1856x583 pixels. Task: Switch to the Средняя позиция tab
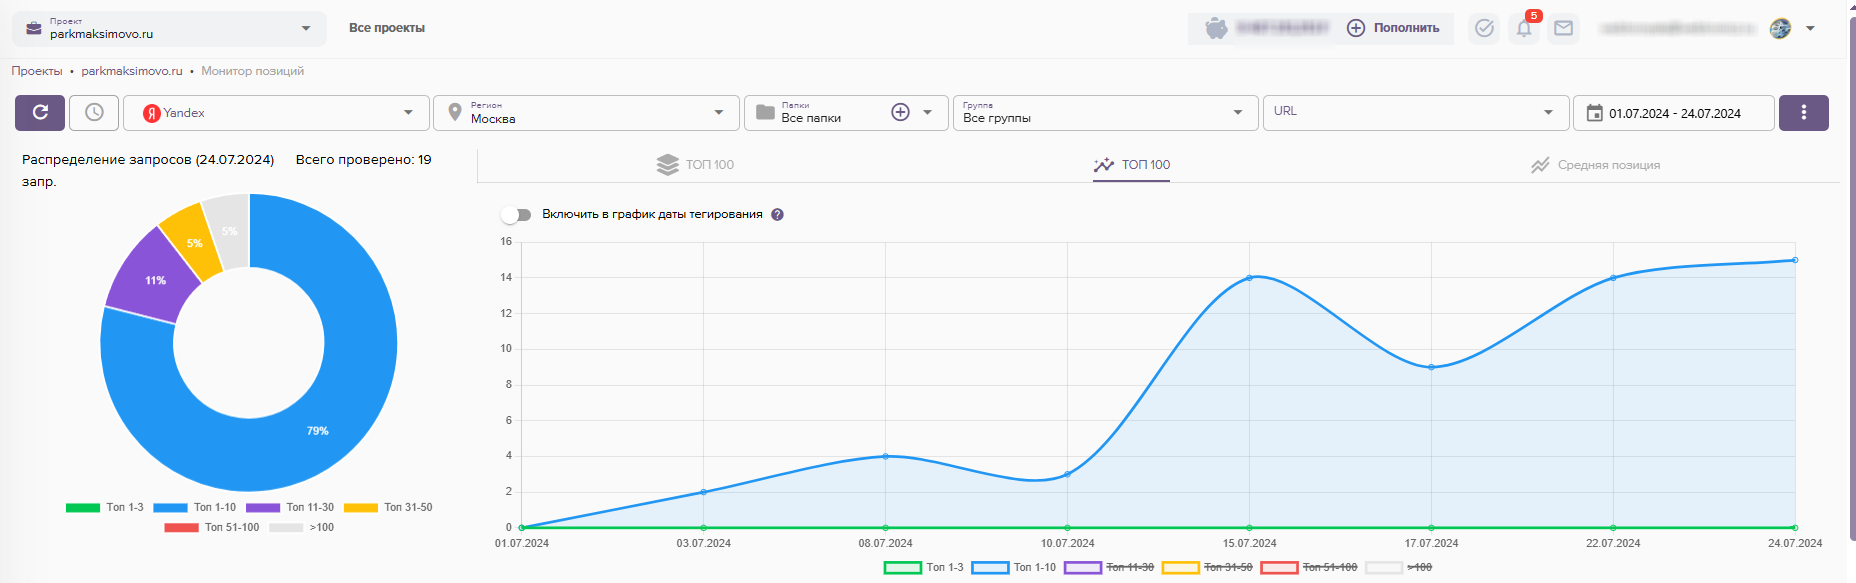click(x=1595, y=165)
